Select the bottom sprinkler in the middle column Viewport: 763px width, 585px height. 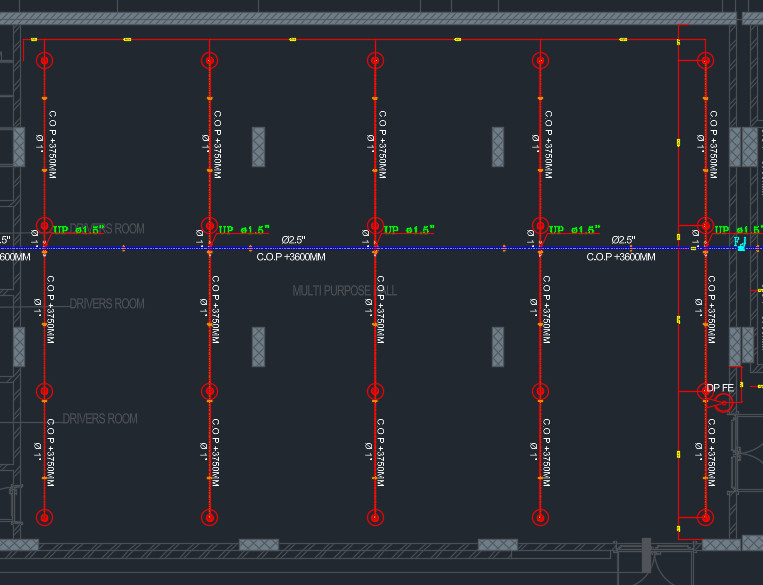375,517
